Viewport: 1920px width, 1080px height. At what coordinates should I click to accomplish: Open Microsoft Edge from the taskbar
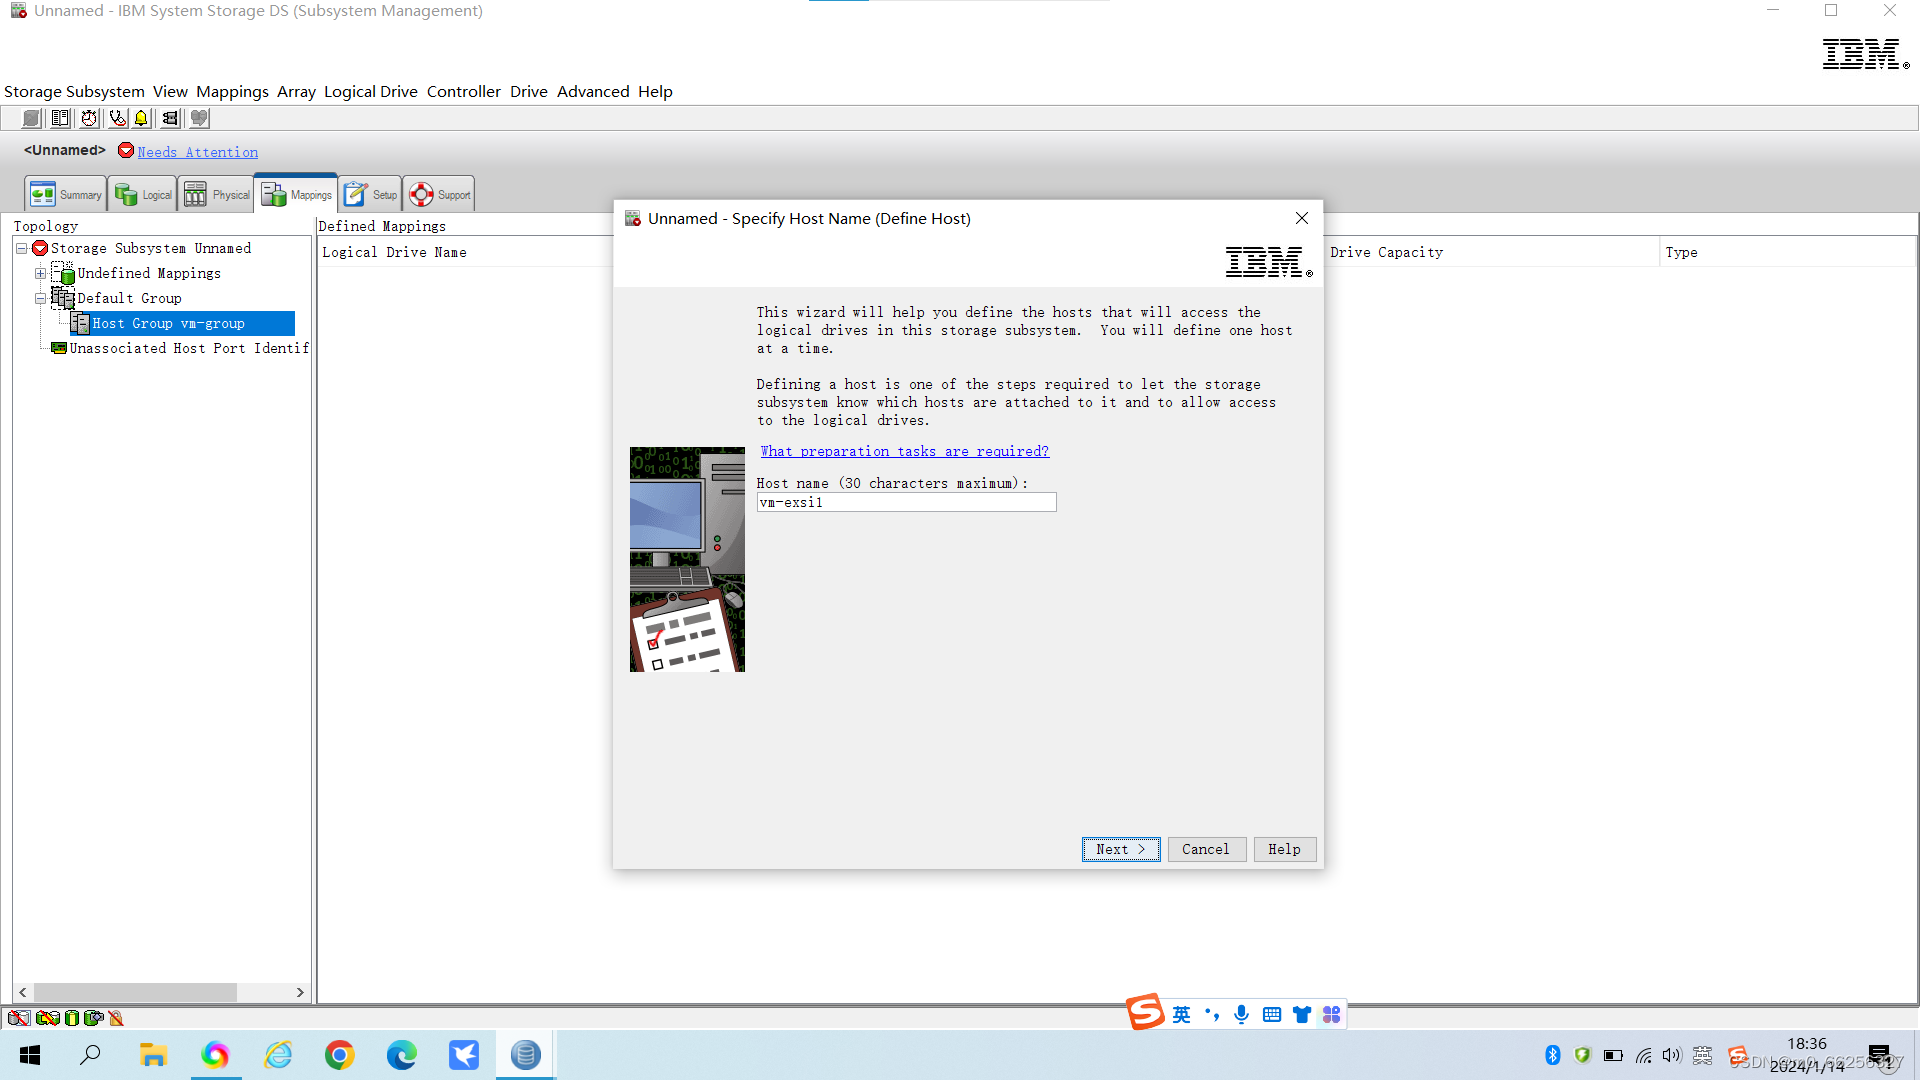[x=401, y=1054]
